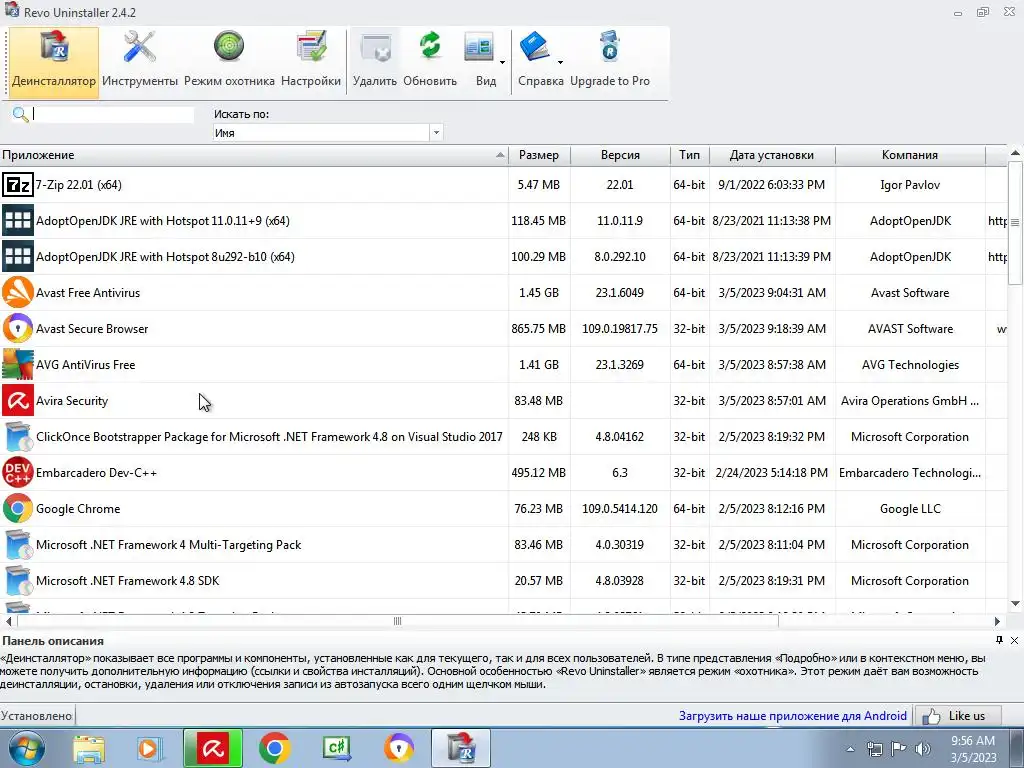This screenshot has height=768, width=1024.
Task: Click company cell "Igor Pavlov"
Action: pos(910,185)
